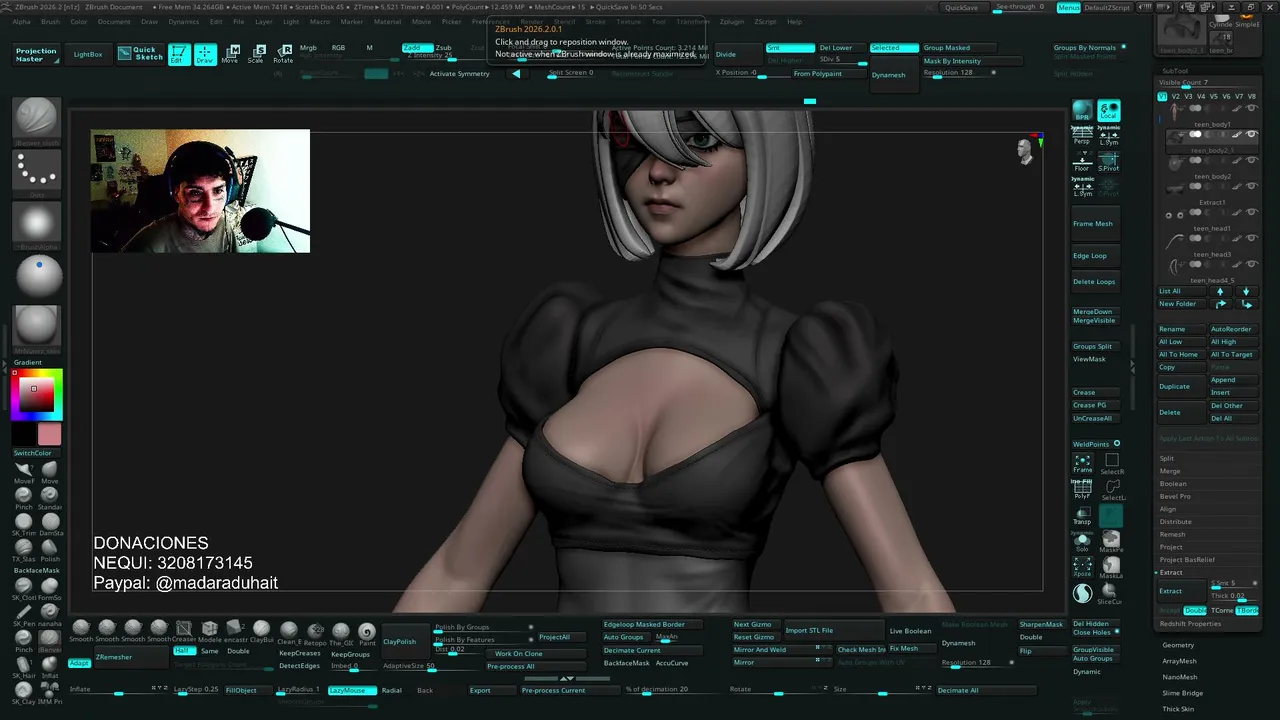Select the Persp perspective icon
The width and height of the screenshot is (1280, 720).
(x=1082, y=135)
